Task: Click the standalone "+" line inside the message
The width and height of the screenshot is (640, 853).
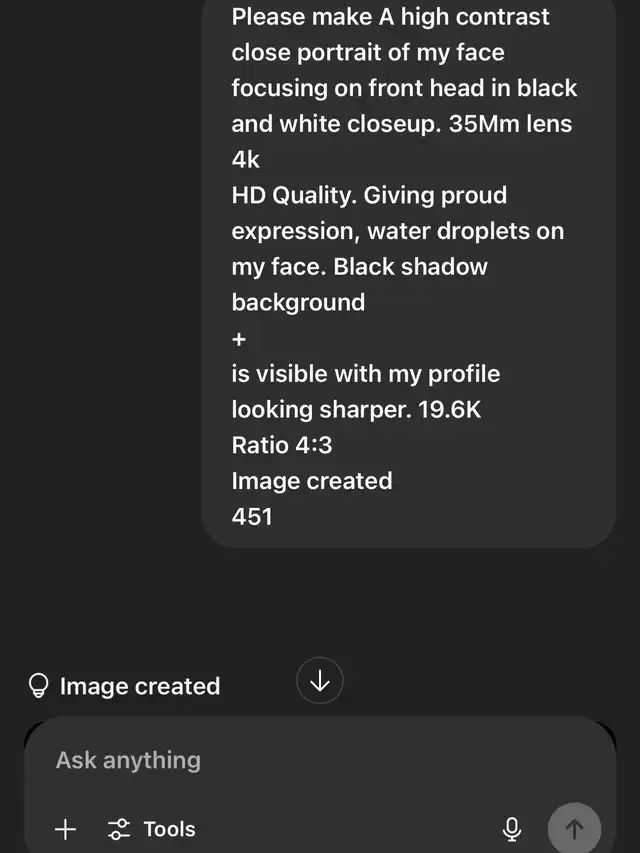Action: click(239, 339)
